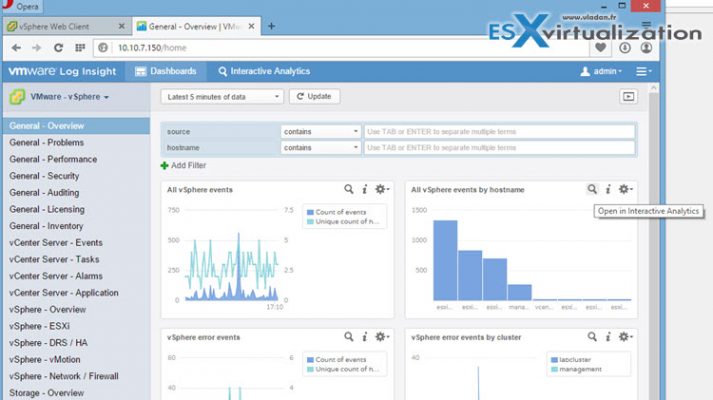The height and width of the screenshot is (400, 713).
Task: Open vSphere - Network / Firewall dashboard
Action: click(64, 376)
